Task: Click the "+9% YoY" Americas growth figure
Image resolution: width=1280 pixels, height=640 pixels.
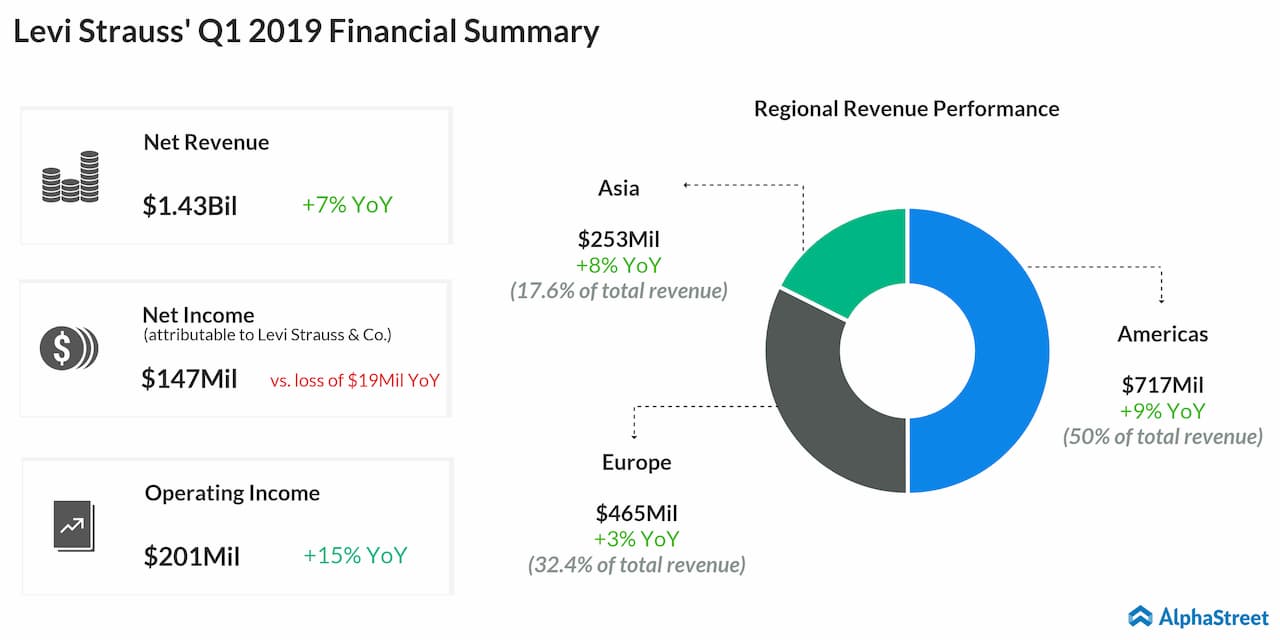Action: point(1163,411)
